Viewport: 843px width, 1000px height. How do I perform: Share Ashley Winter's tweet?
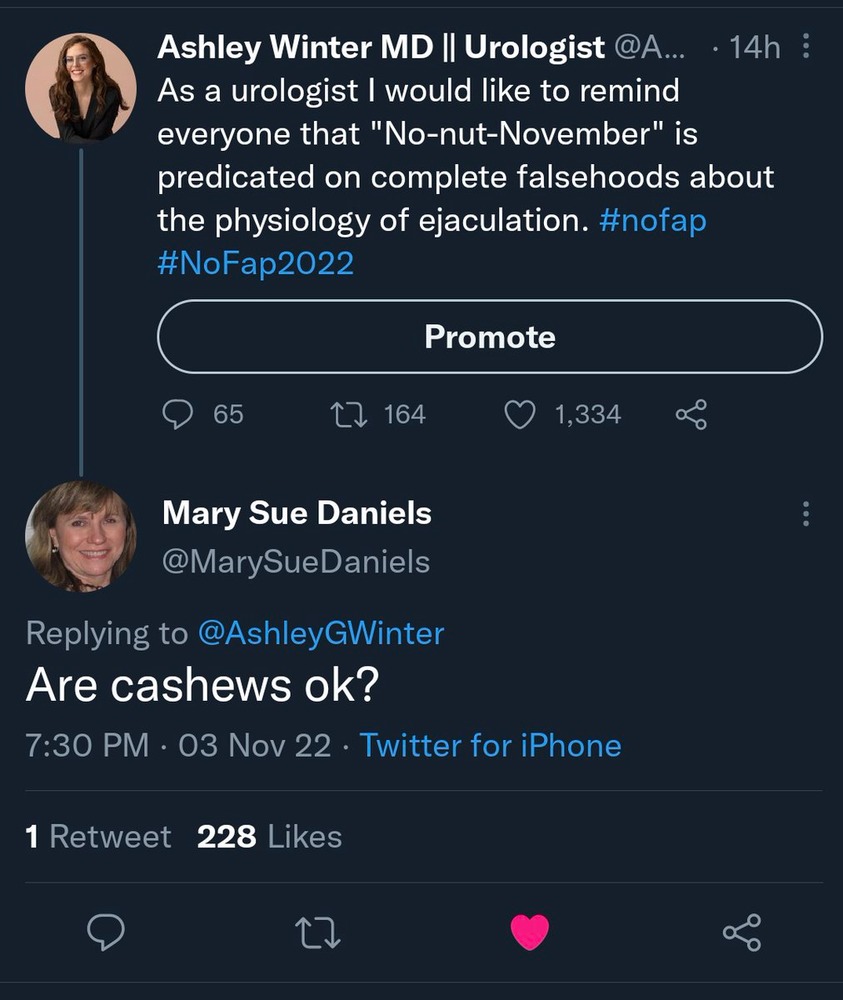(x=692, y=414)
